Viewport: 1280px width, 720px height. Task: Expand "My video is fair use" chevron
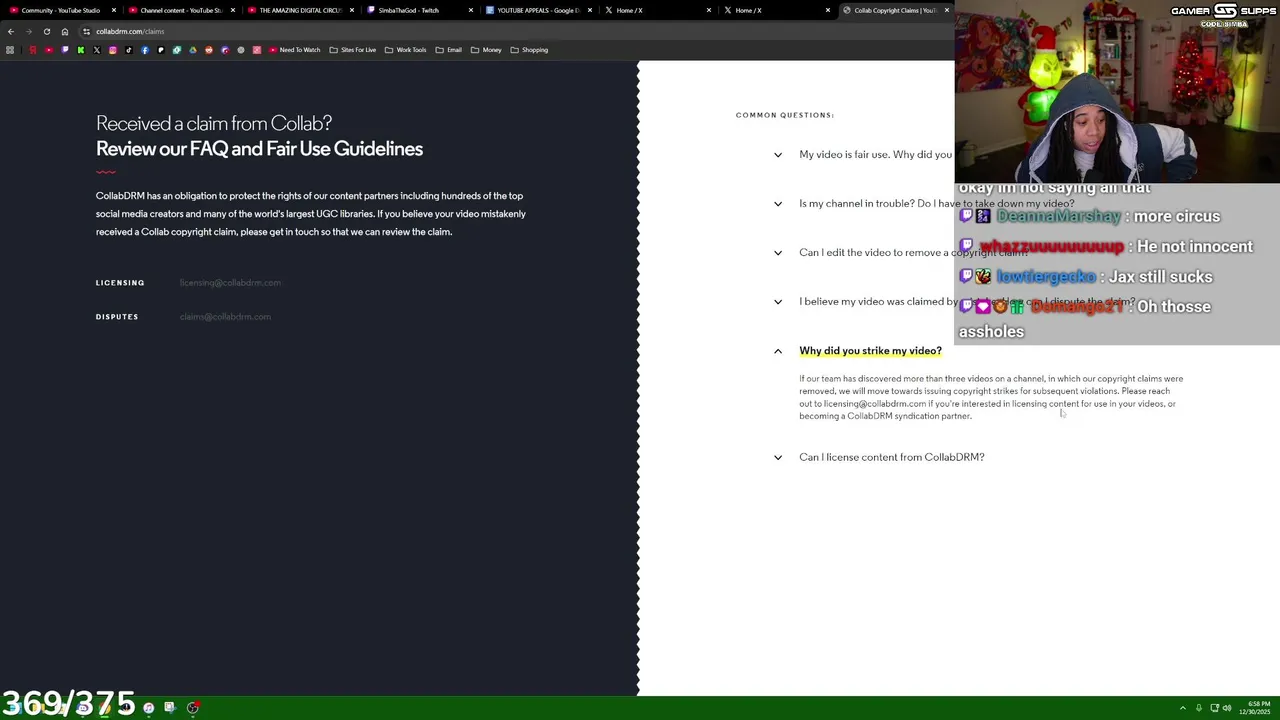778,155
